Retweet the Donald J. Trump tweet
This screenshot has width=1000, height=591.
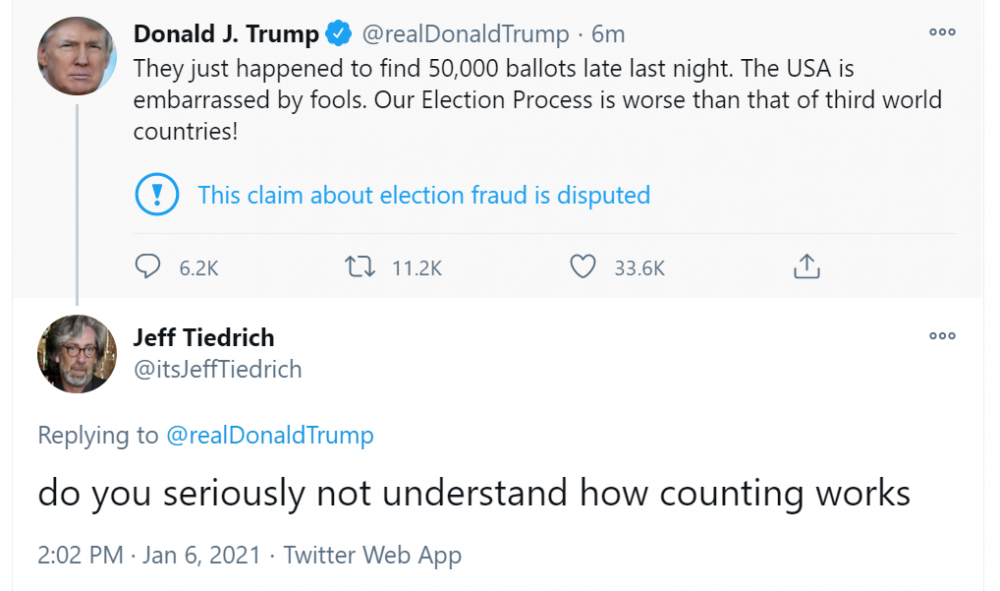[x=358, y=266]
